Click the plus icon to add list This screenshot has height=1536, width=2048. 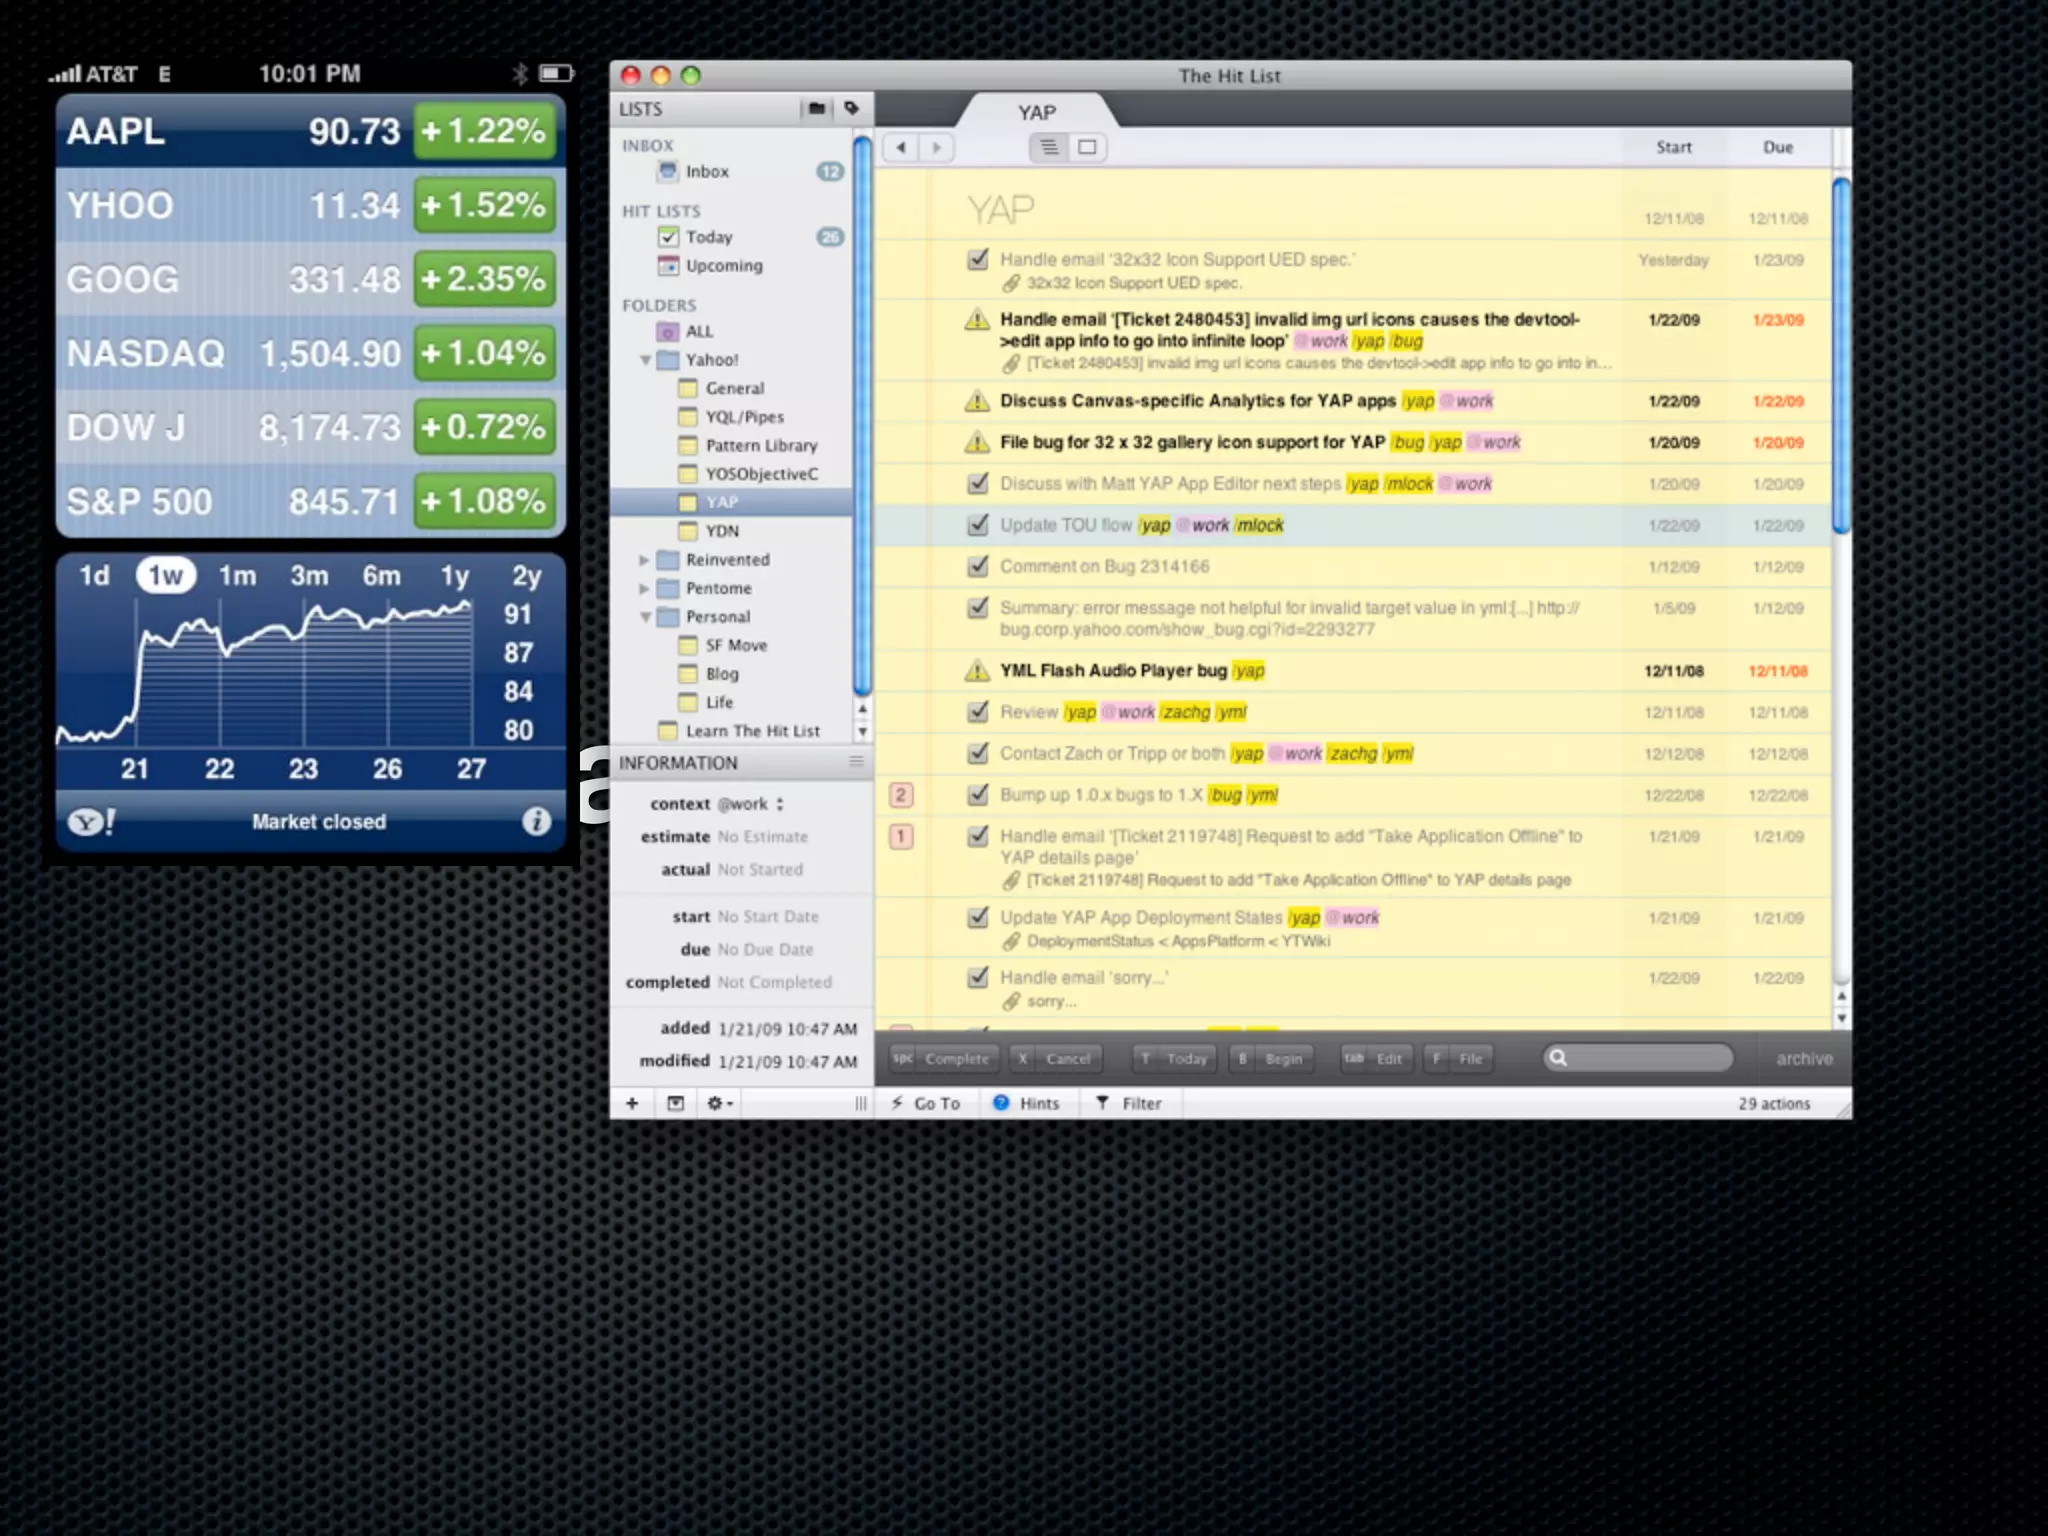pos(632,1103)
